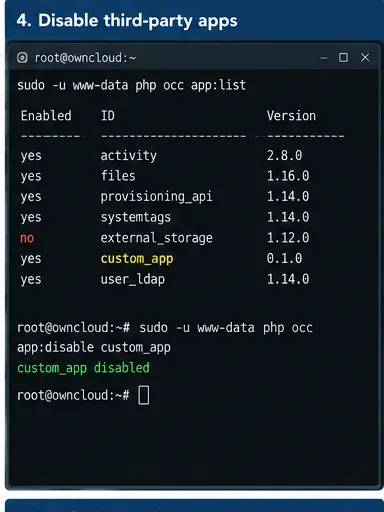Click 'yes' in the files row

coord(31,177)
